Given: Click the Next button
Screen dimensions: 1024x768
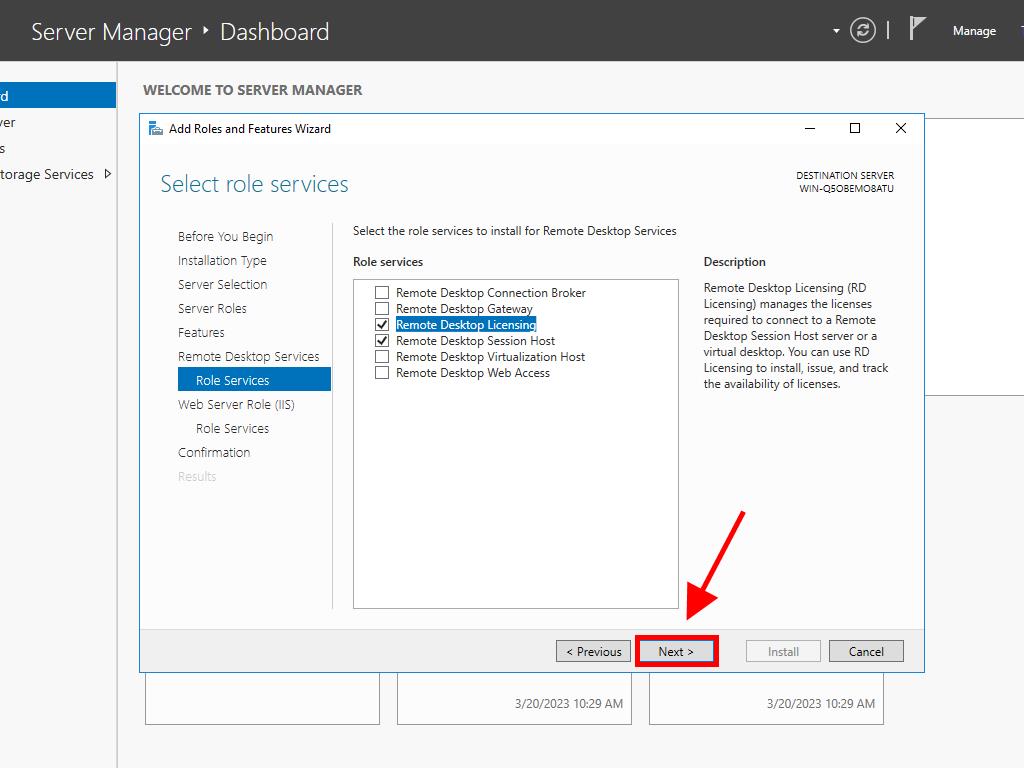Looking at the screenshot, I should tap(676, 652).
